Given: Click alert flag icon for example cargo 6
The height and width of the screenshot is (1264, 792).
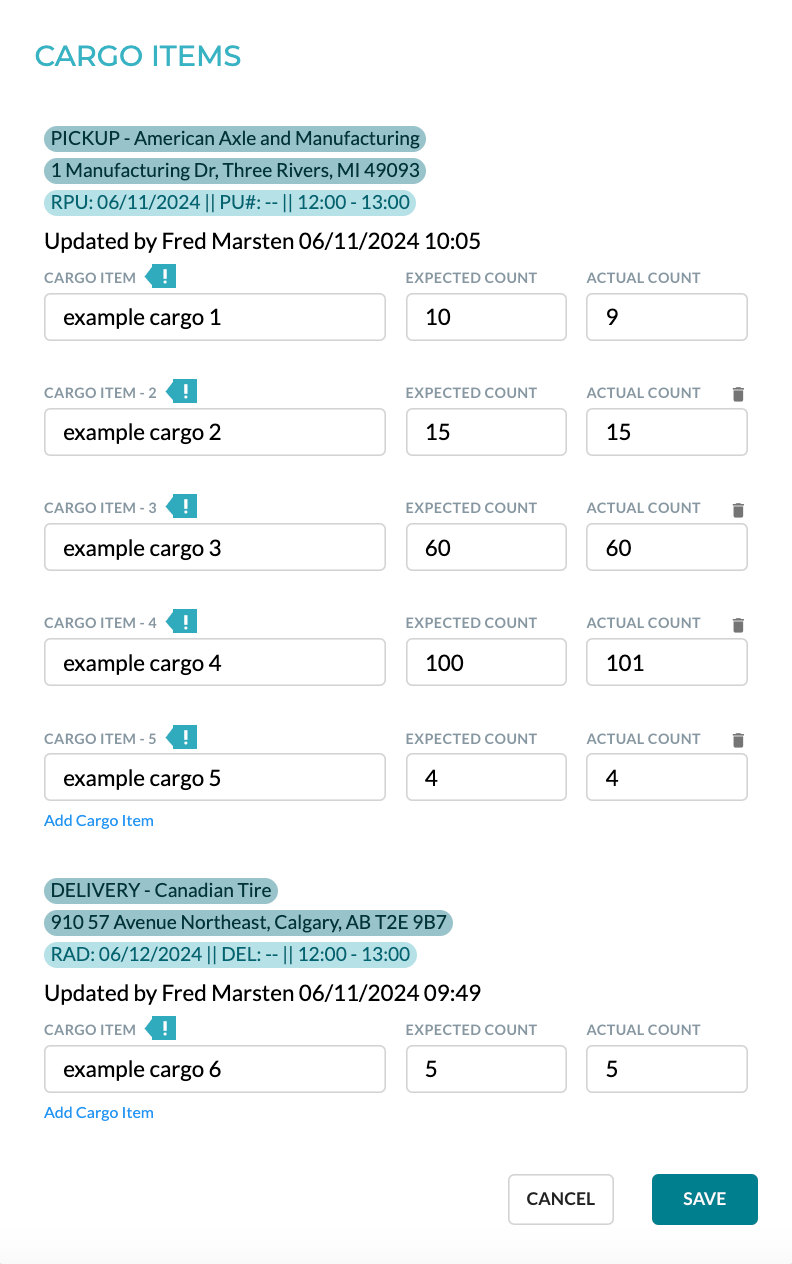Looking at the screenshot, I should pyautogui.click(x=161, y=1028).
